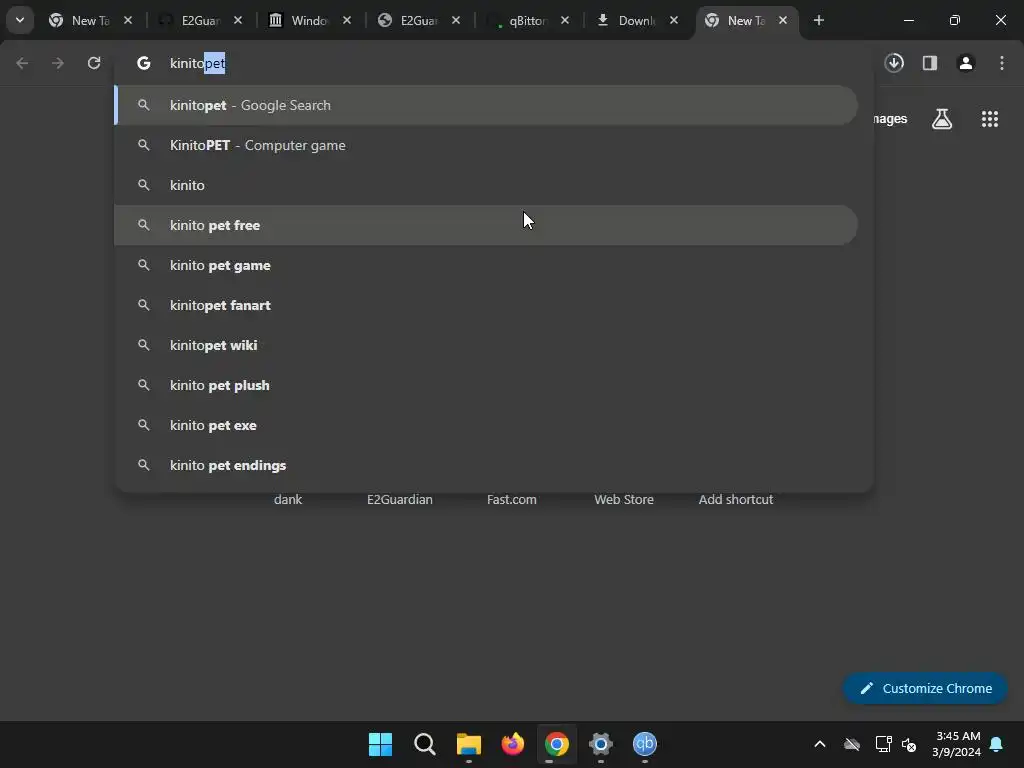The height and width of the screenshot is (768, 1024).
Task: Close the first New Tab tab
Action: [128, 20]
